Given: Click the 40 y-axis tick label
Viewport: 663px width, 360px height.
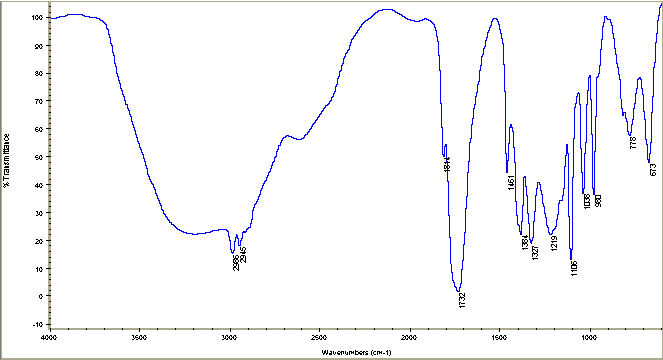Looking at the screenshot, I should [x=39, y=185].
